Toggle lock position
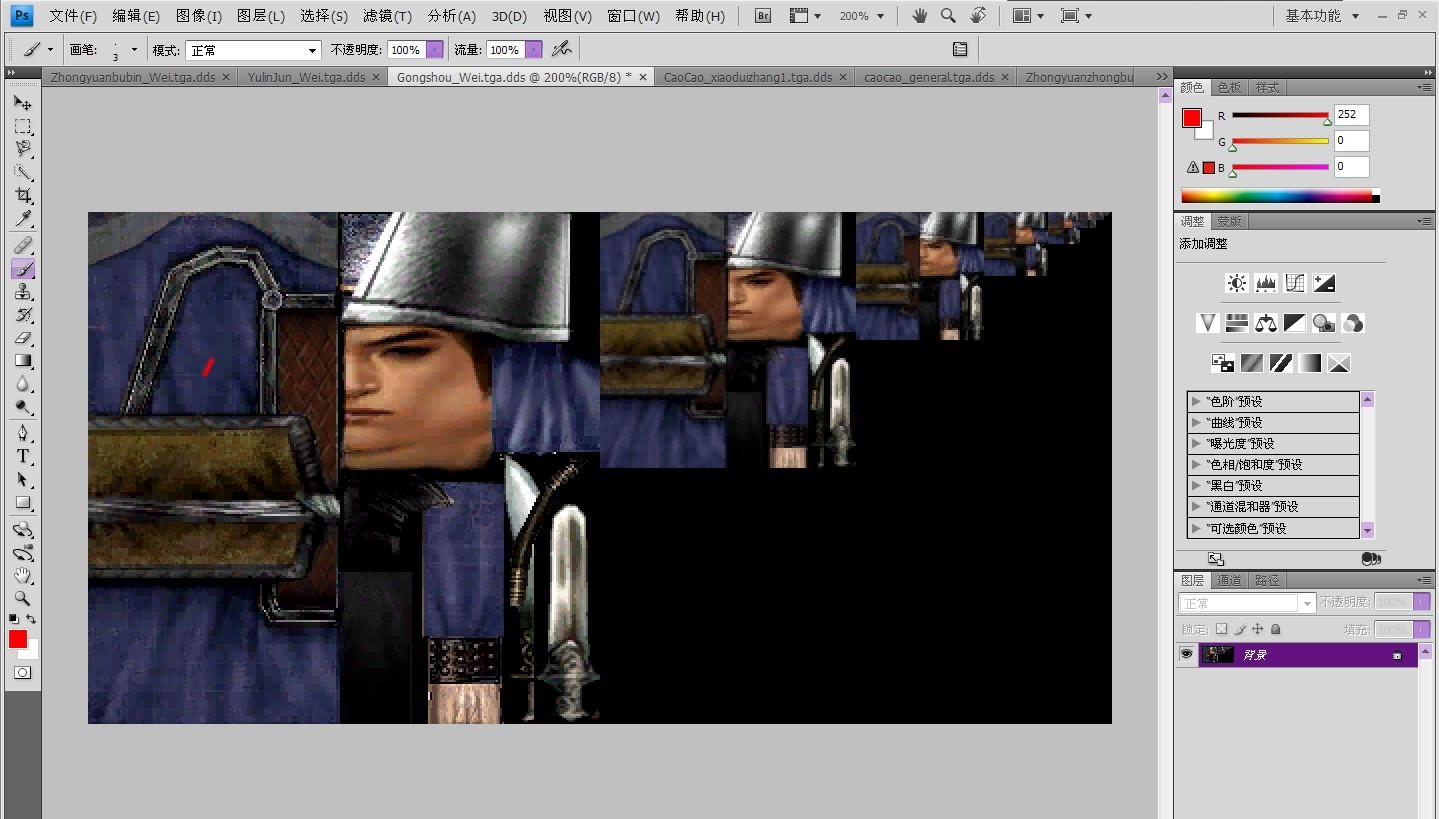1439x819 pixels. click(1258, 629)
